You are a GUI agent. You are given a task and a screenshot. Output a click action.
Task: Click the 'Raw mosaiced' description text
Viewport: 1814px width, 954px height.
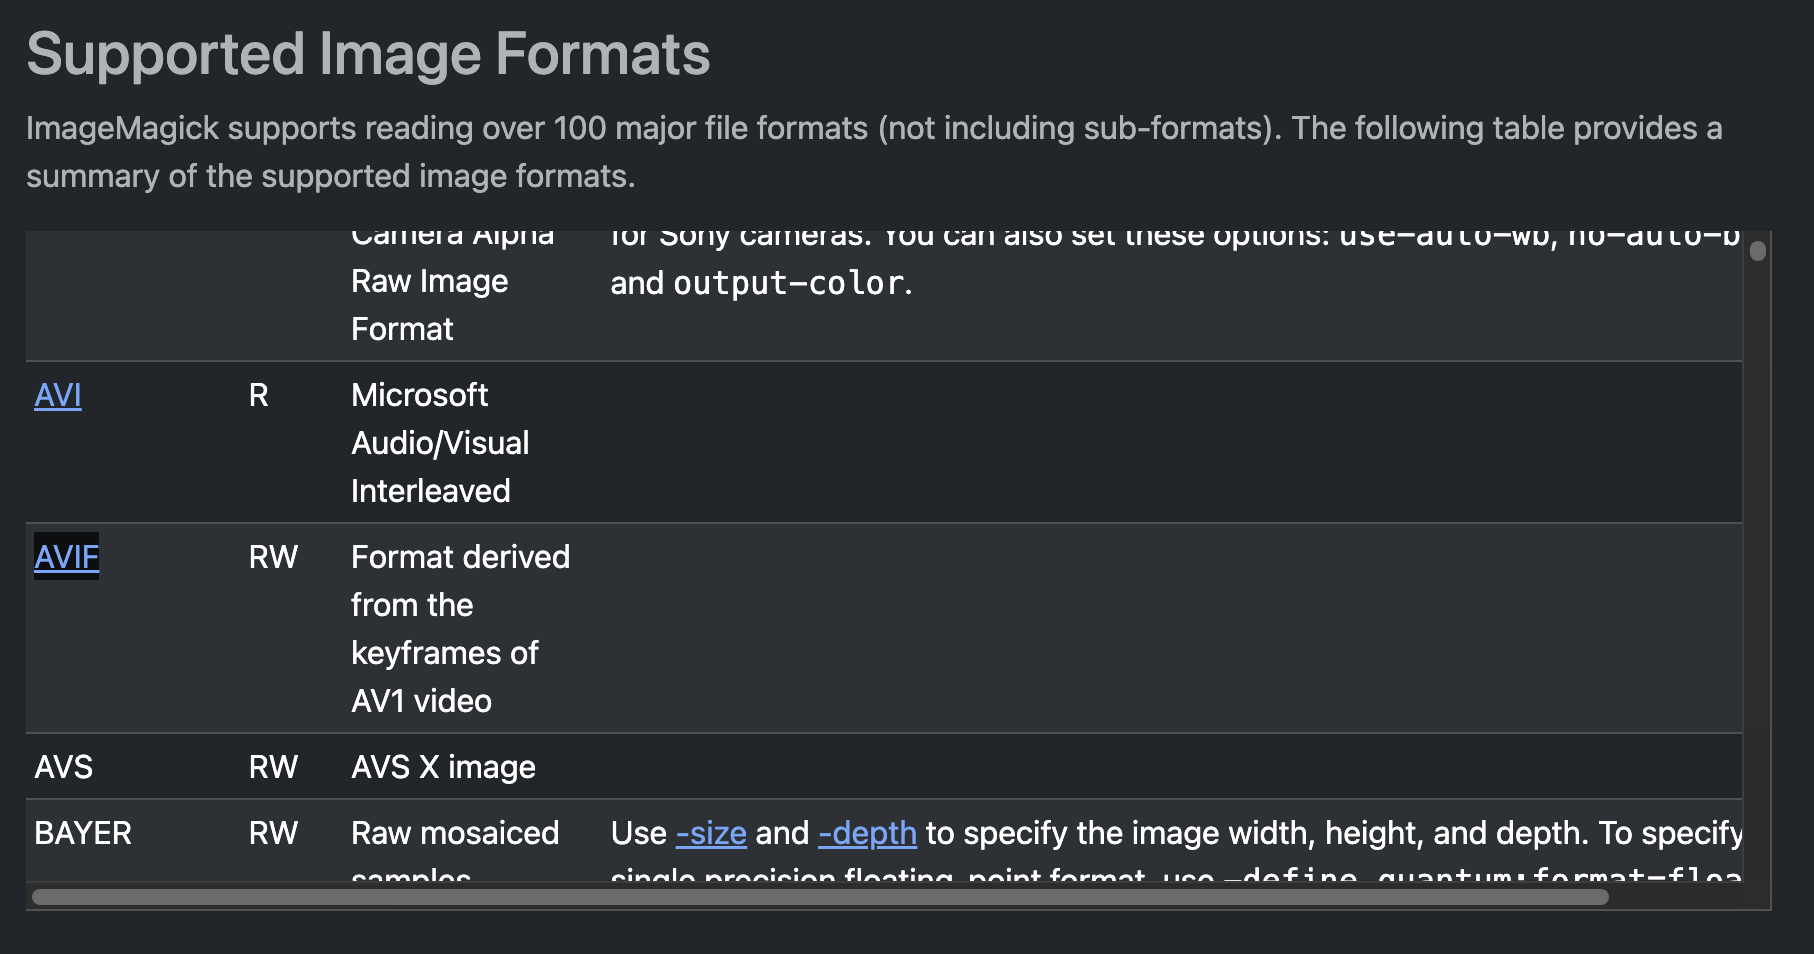[x=455, y=833]
